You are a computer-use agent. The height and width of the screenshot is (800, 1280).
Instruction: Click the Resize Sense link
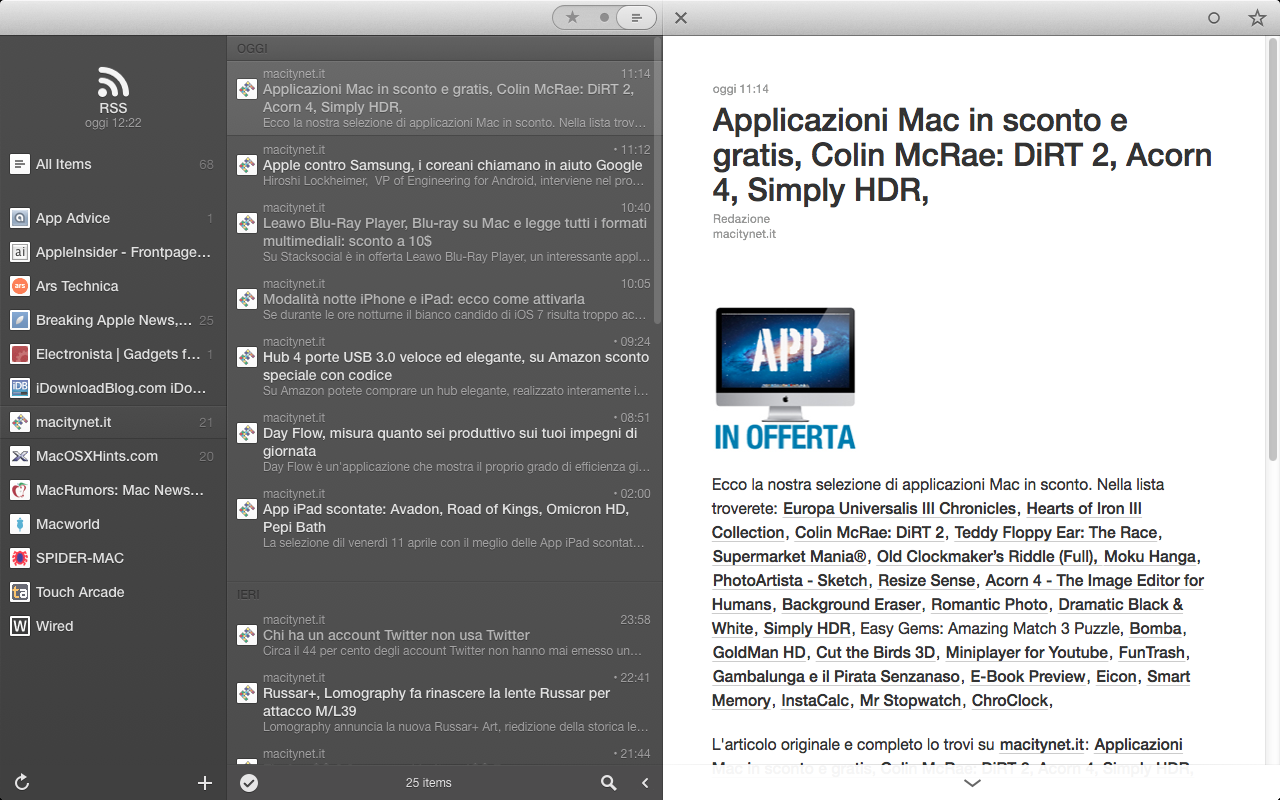[926, 580]
